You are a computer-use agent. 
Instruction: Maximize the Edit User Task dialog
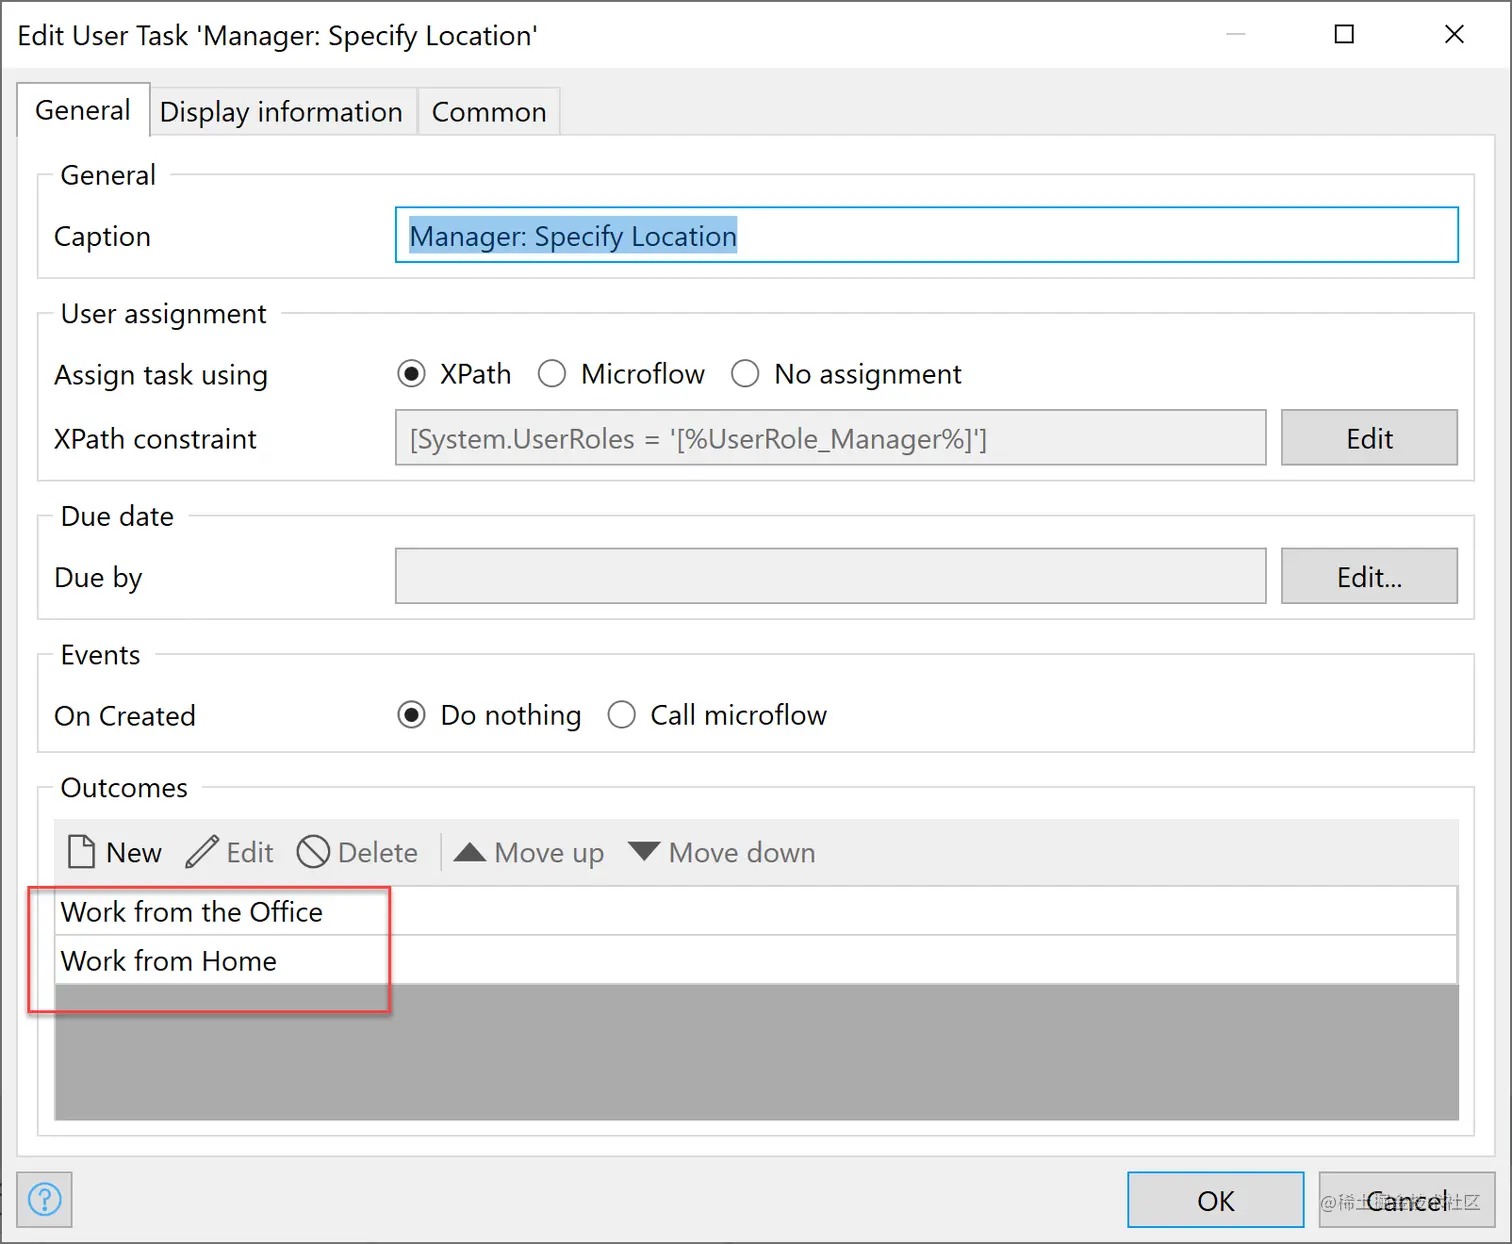(x=1344, y=35)
